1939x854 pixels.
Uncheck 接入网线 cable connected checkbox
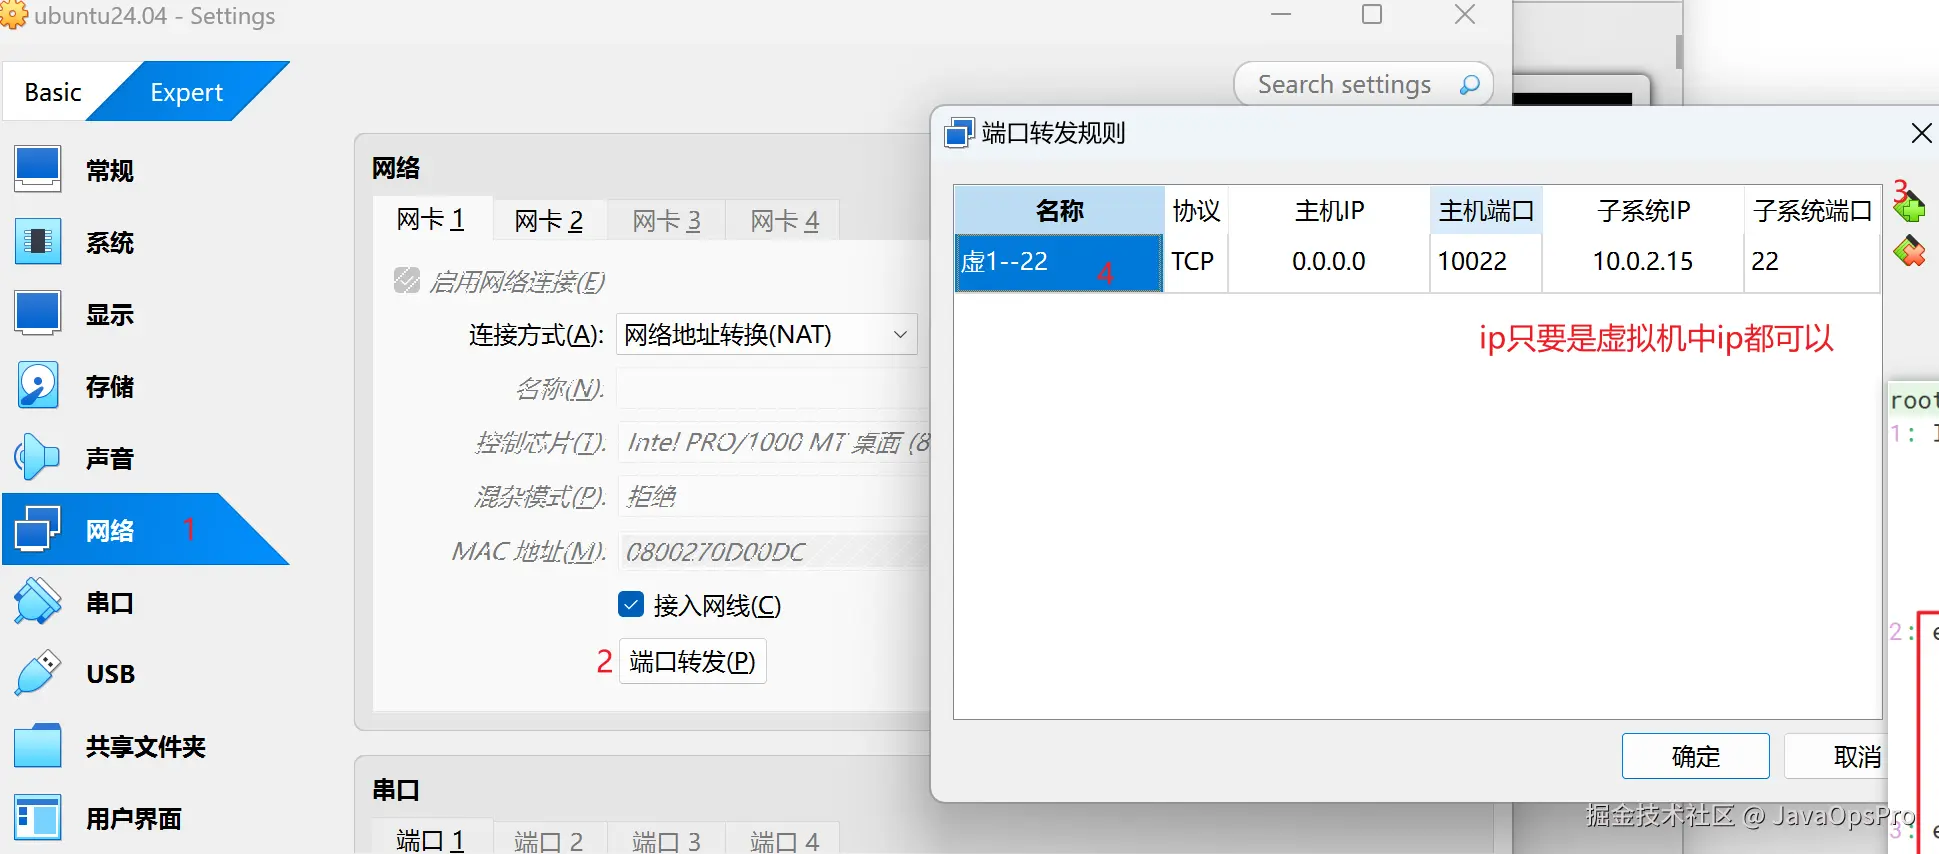pos(630,604)
